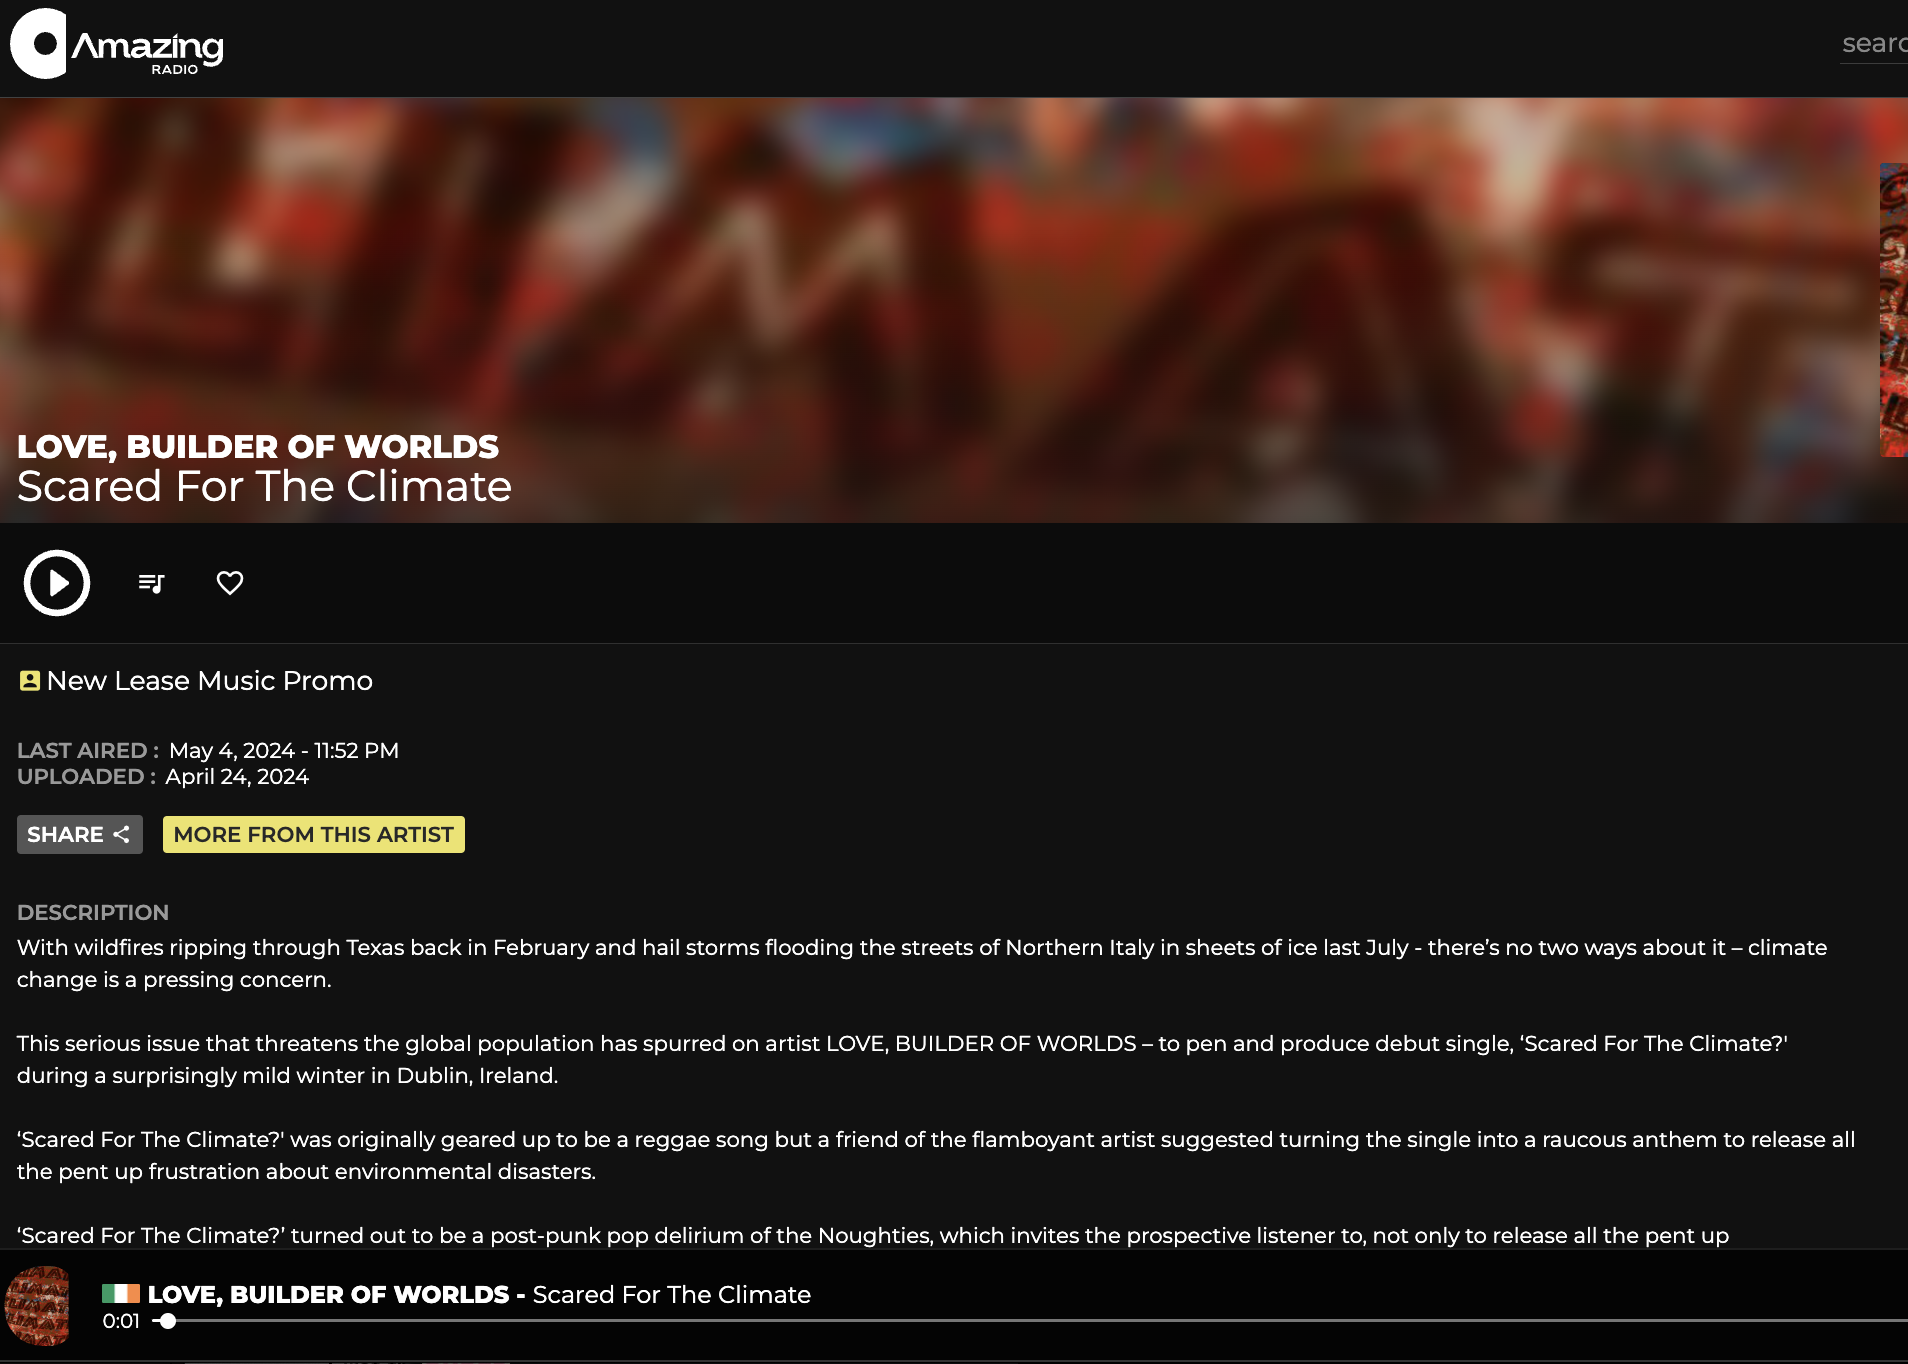Play the Scared For The Climate track

click(x=57, y=583)
